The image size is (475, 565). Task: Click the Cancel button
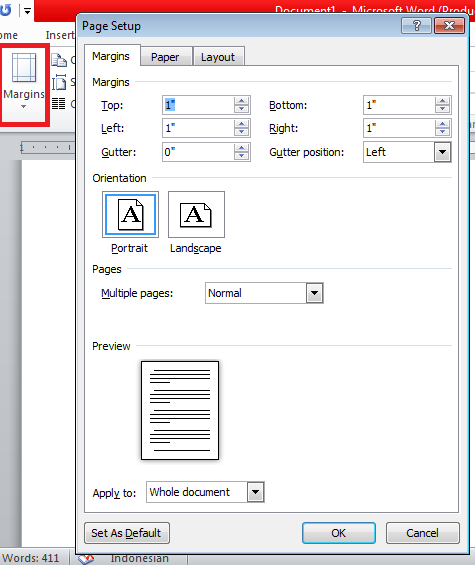(422, 533)
